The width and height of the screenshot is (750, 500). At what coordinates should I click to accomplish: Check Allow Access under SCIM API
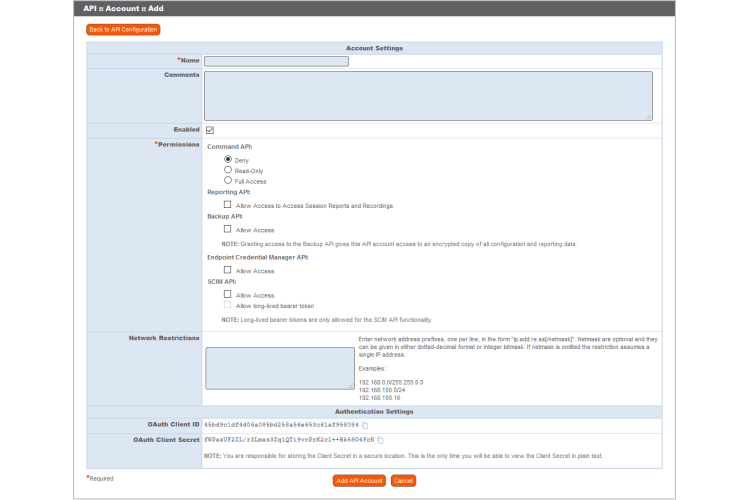click(x=228, y=295)
